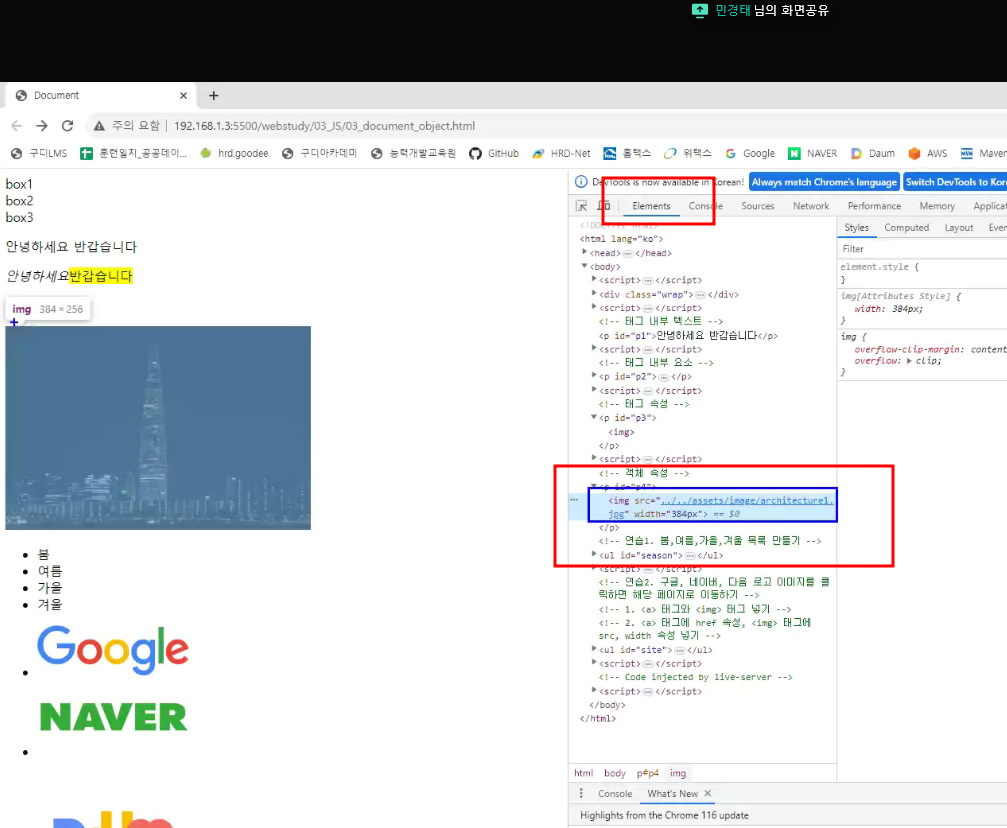Go forward with the browser forward arrow

pyautogui.click(x=42, y=126)
